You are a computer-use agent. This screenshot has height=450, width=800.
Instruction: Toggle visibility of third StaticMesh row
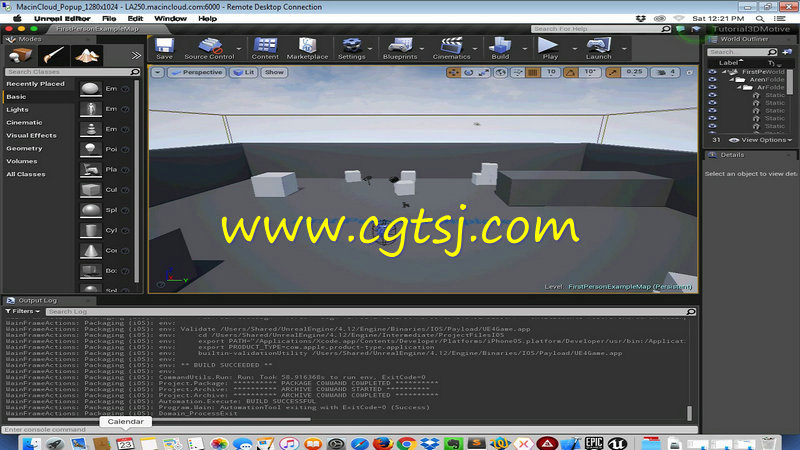click(712, 110)
